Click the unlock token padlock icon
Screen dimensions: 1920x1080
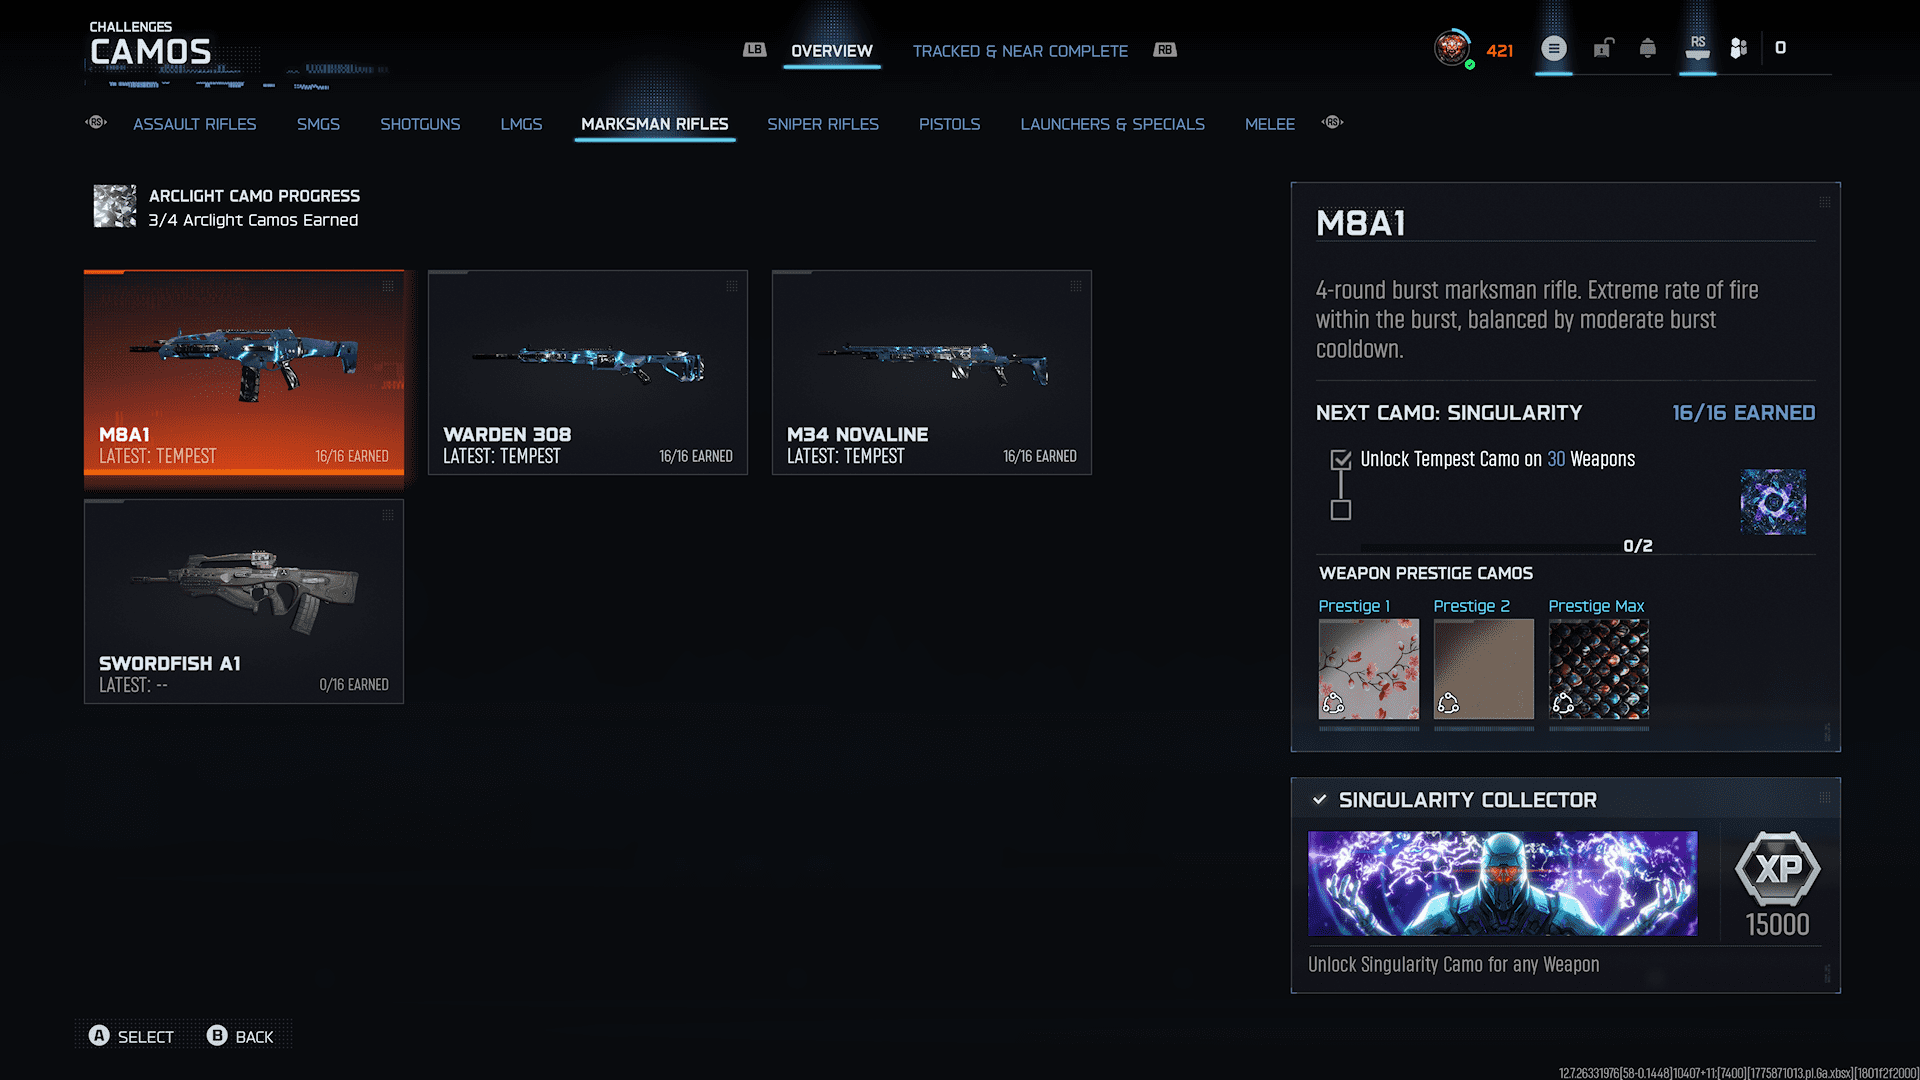(1603, 48)
